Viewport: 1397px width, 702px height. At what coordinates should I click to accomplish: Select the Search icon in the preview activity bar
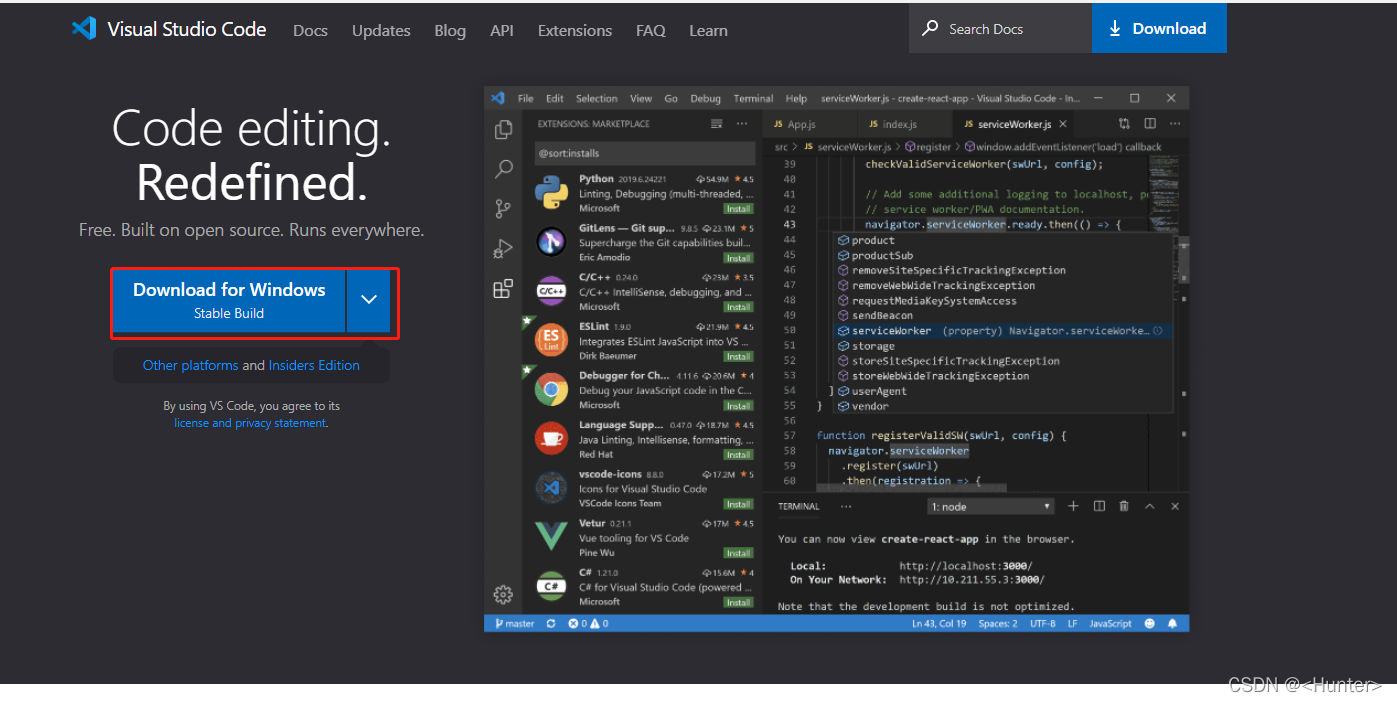504,169
